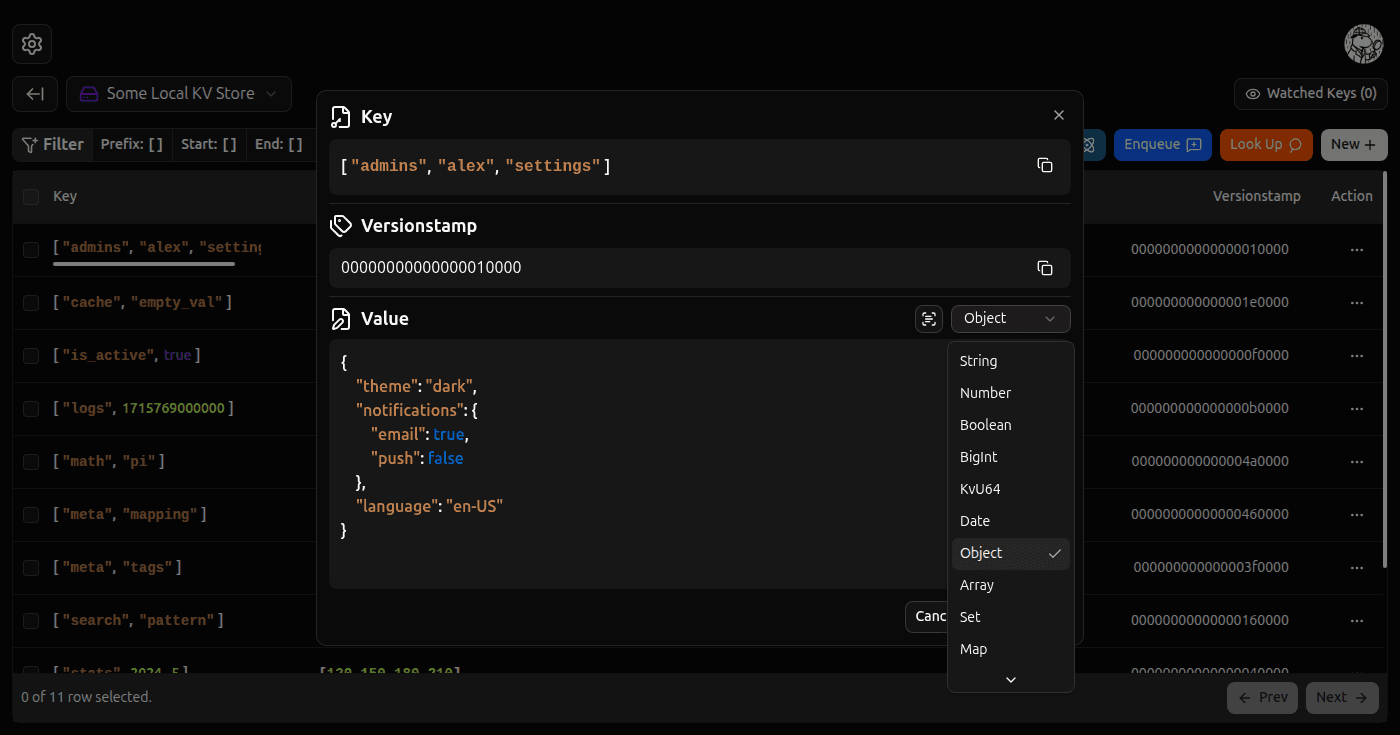Click the JSON value editor area
The width and height of the screenshot is (1400, 735).
pyautogui.click(x=638, y=464)
